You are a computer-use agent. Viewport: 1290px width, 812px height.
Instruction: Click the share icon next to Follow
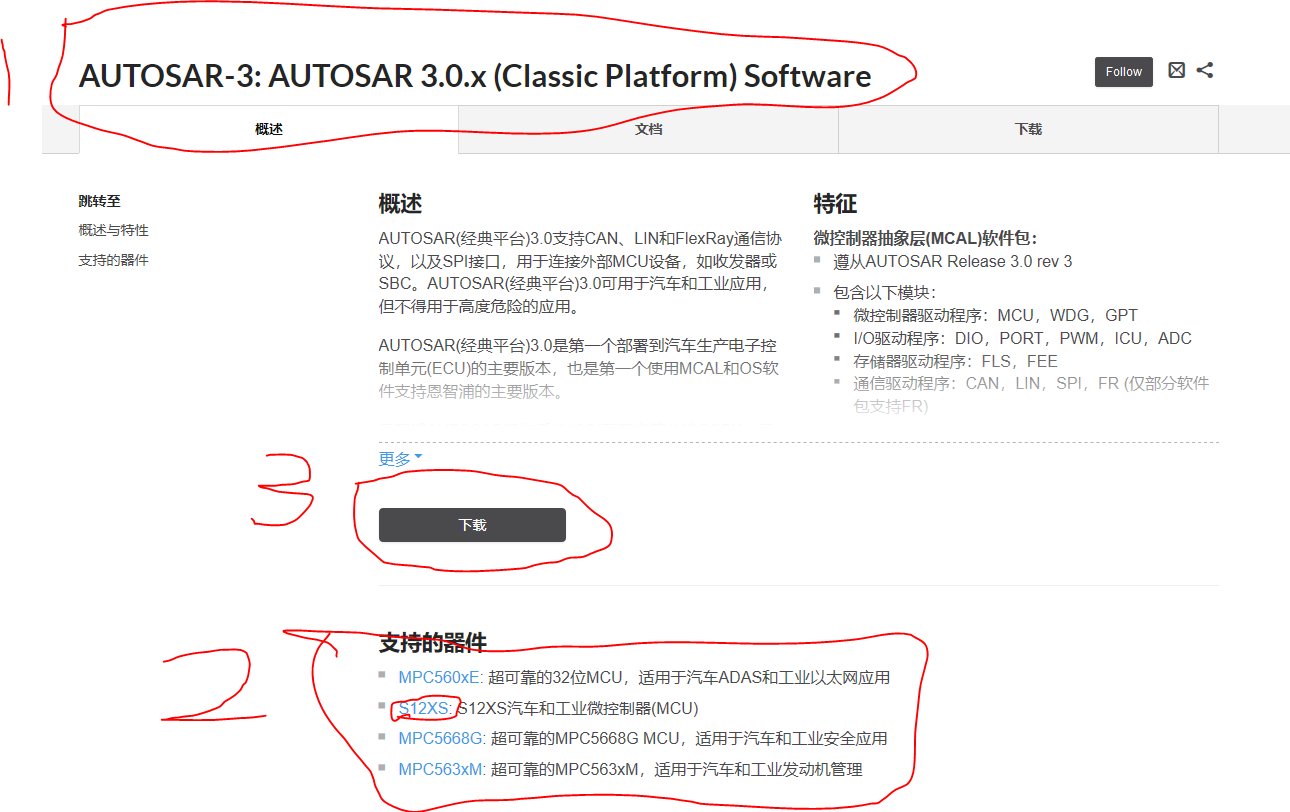tap(1205, 70)
